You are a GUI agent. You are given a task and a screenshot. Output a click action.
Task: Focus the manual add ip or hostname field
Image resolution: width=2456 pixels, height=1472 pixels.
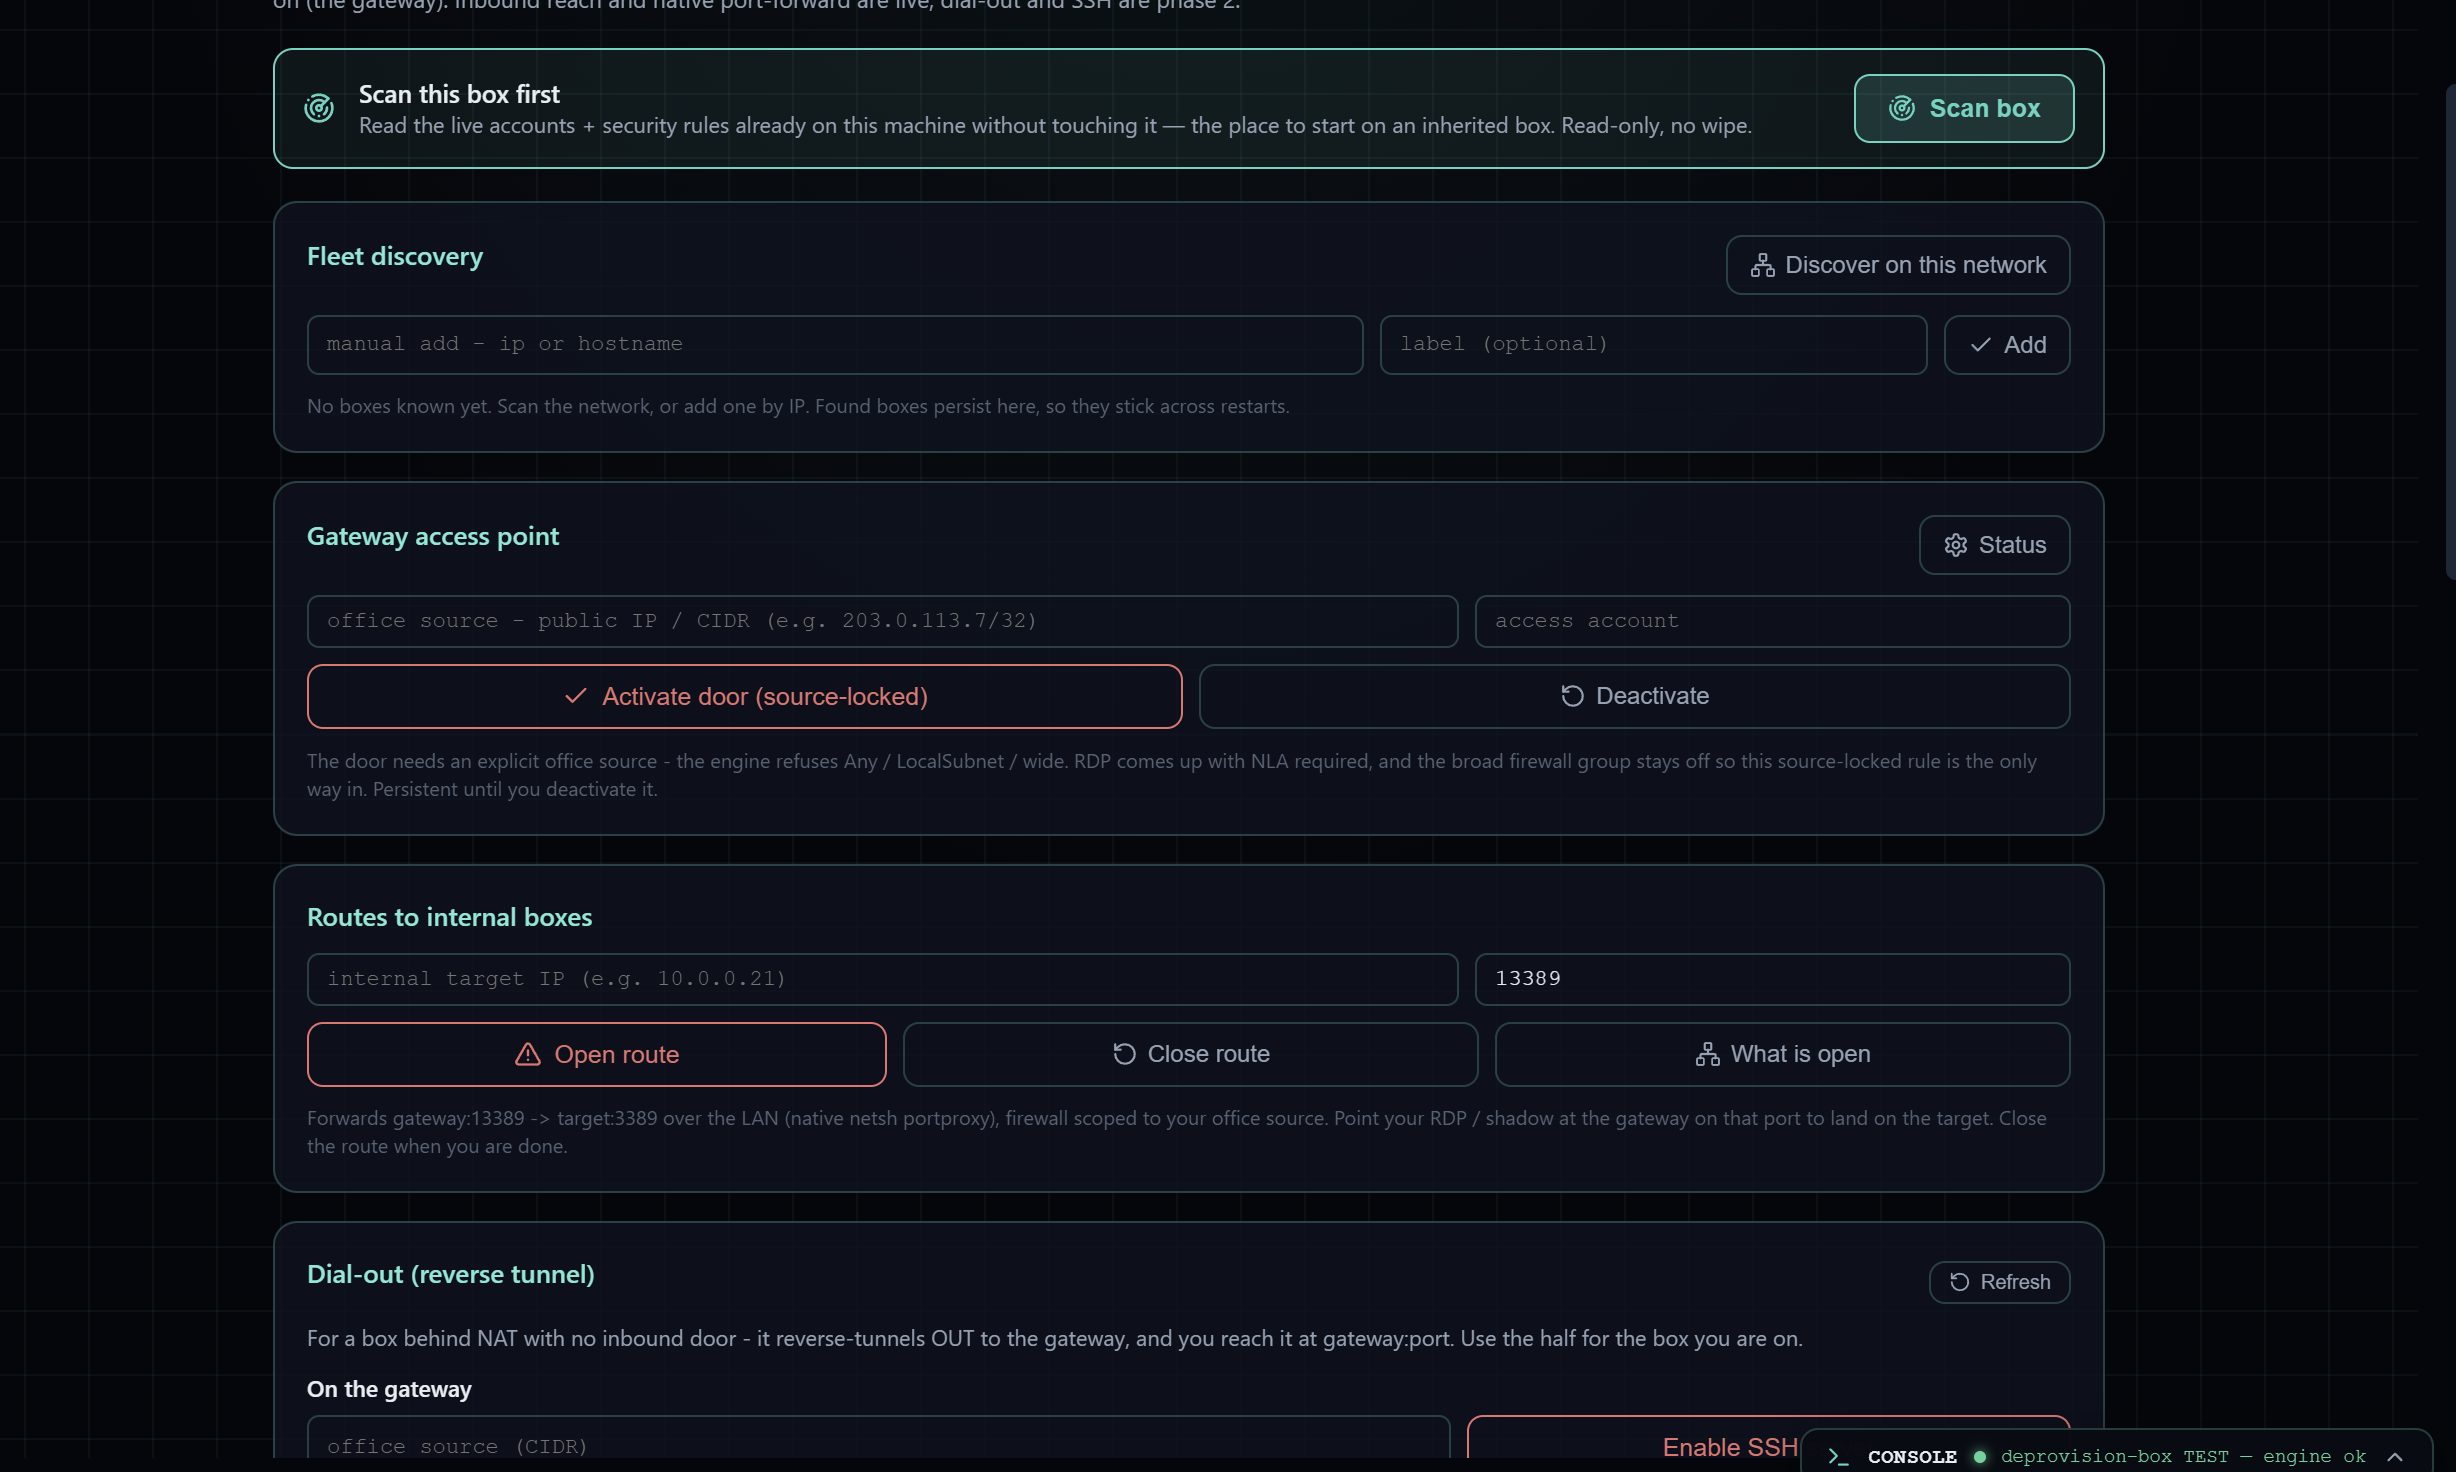(x=834, y=345)
